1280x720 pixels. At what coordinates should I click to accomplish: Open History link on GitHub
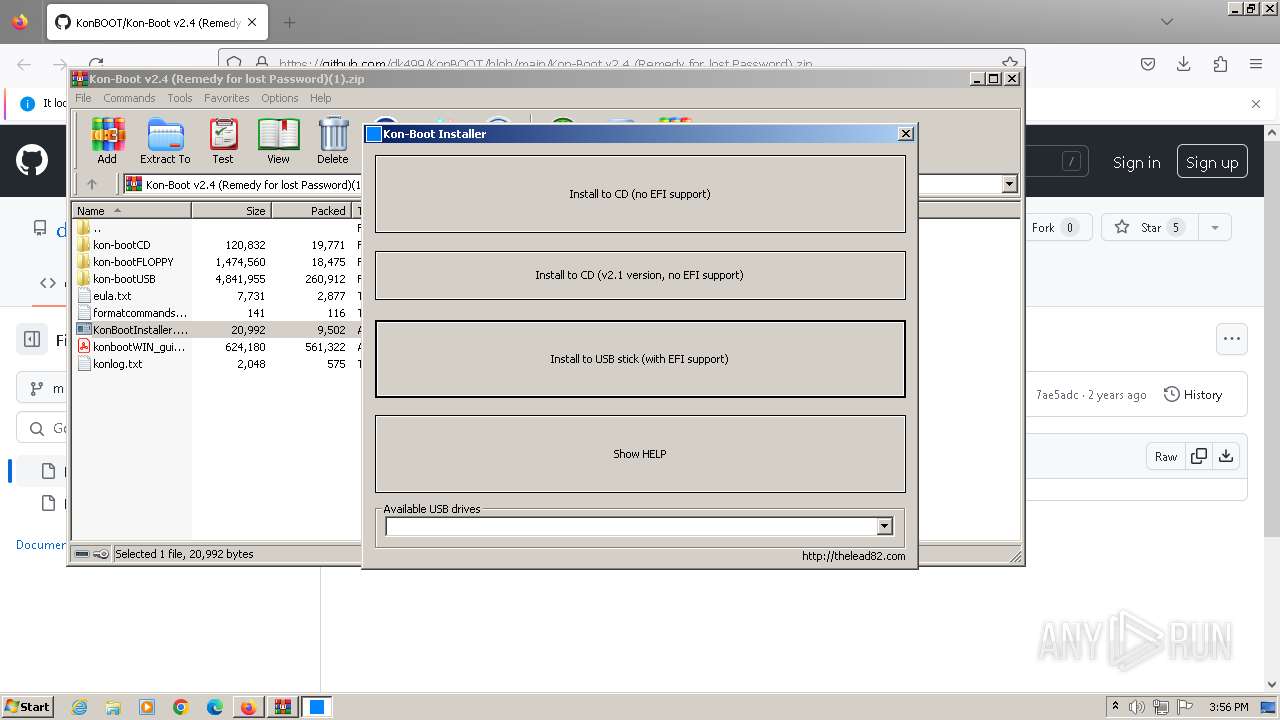pos(1193,395)
